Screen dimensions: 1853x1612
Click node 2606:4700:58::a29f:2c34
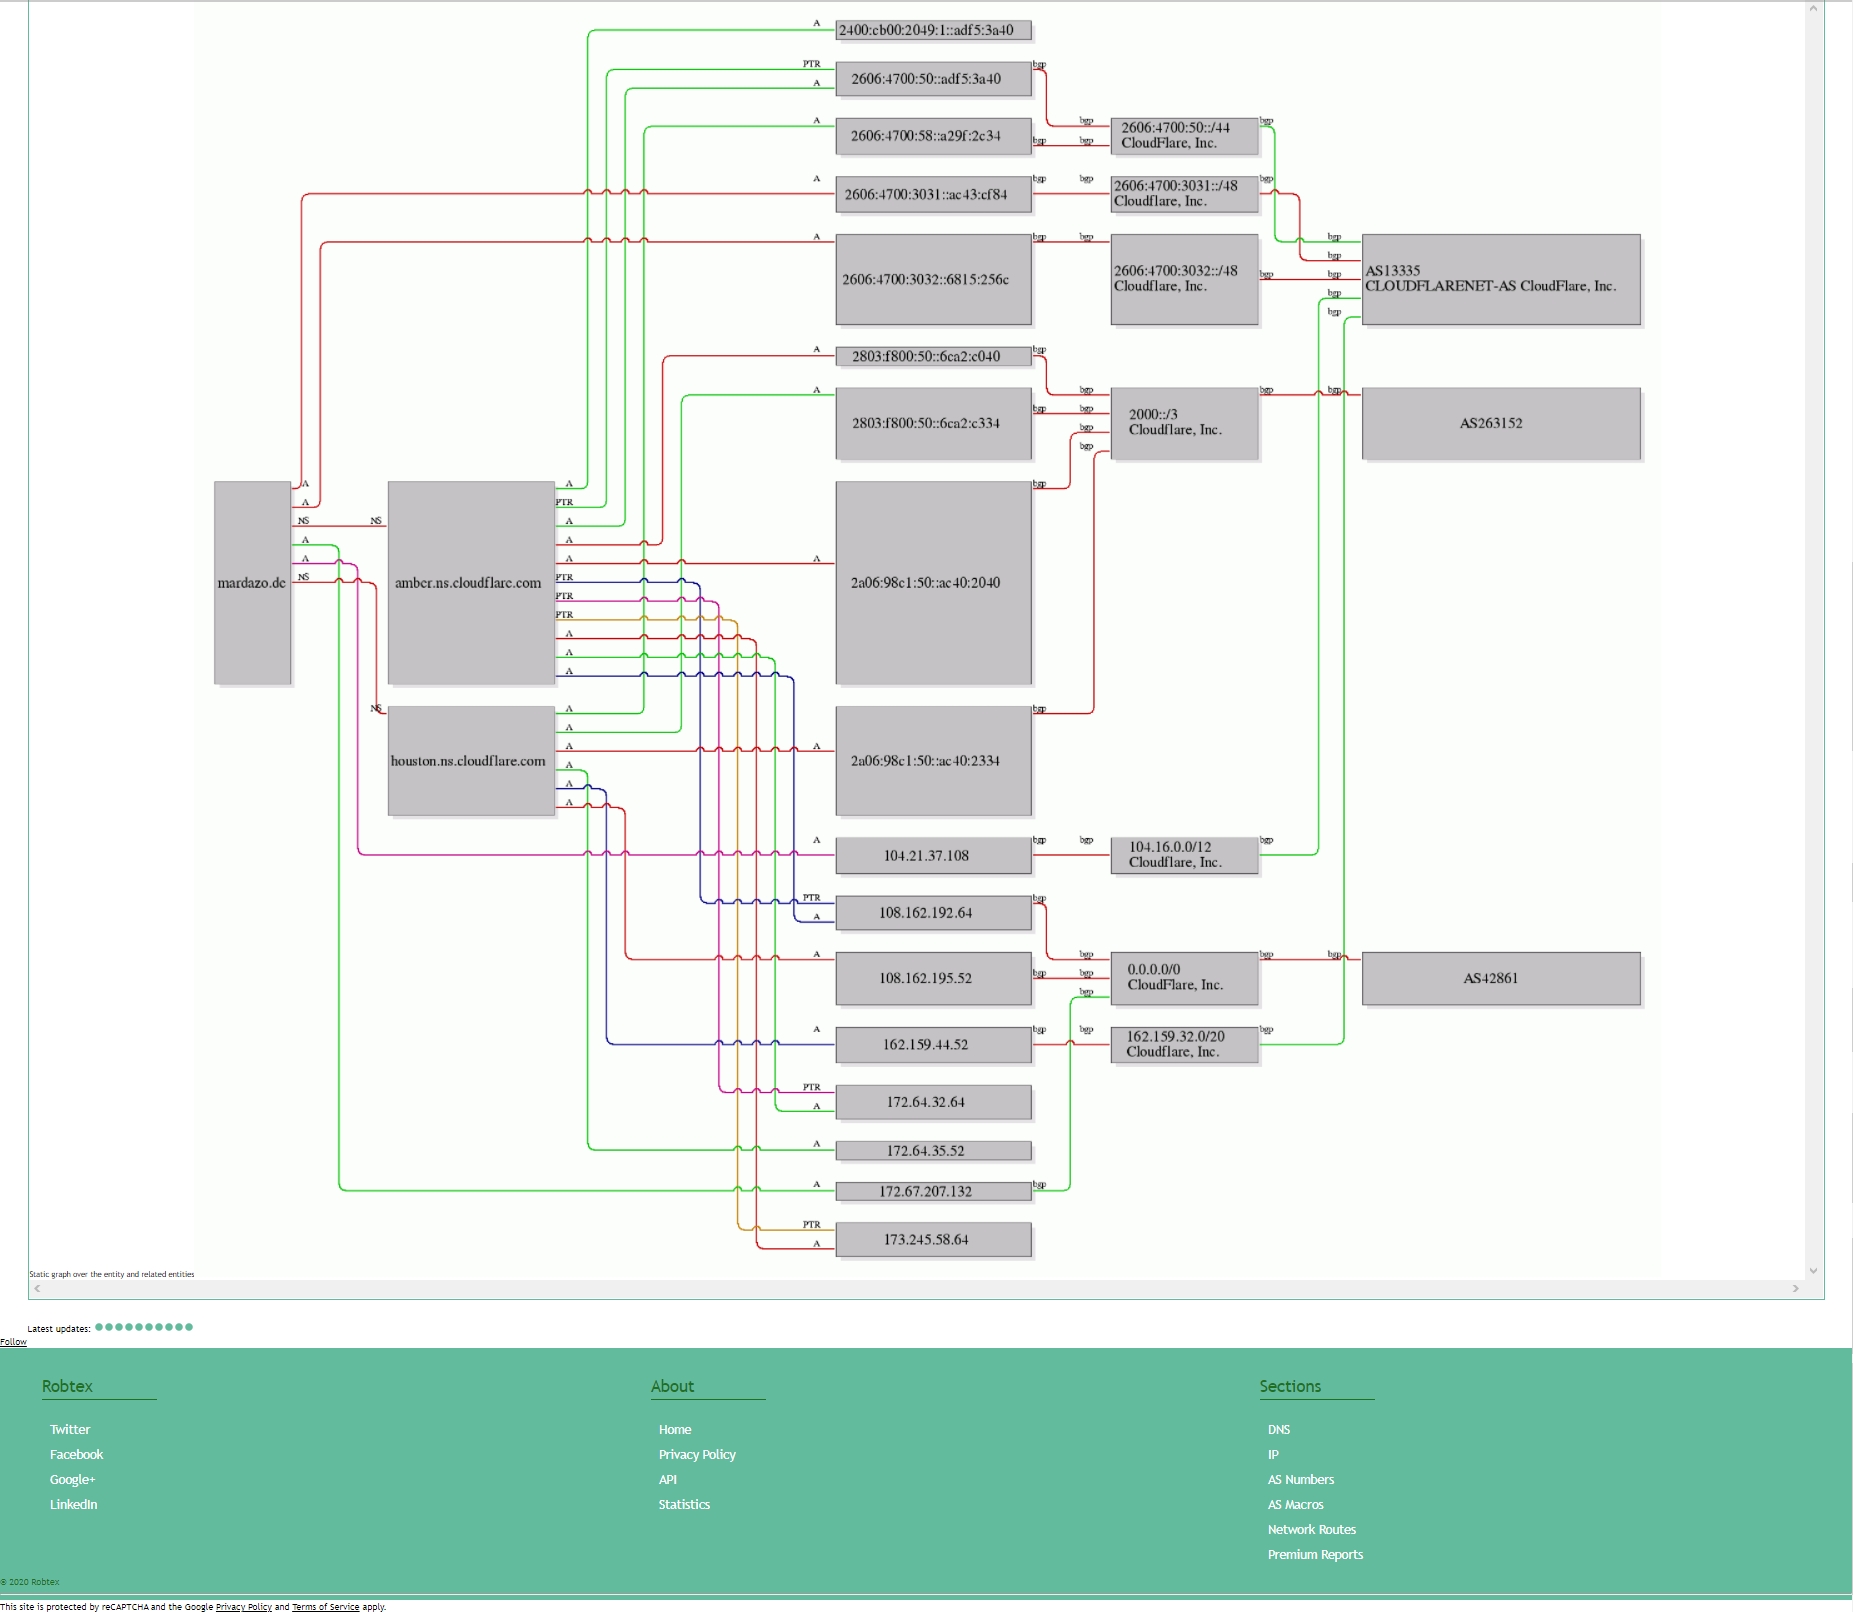933,135
